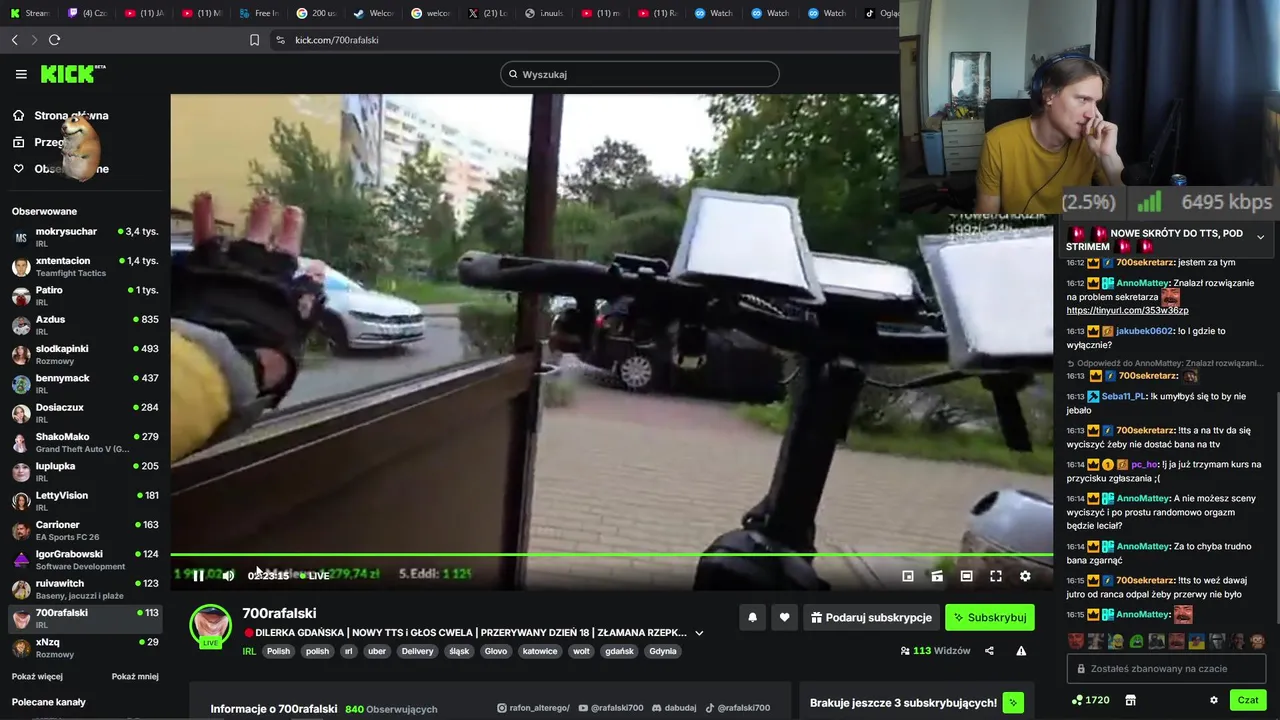
Task: Open video player settings gear
Action: [x=1025, y=576]
